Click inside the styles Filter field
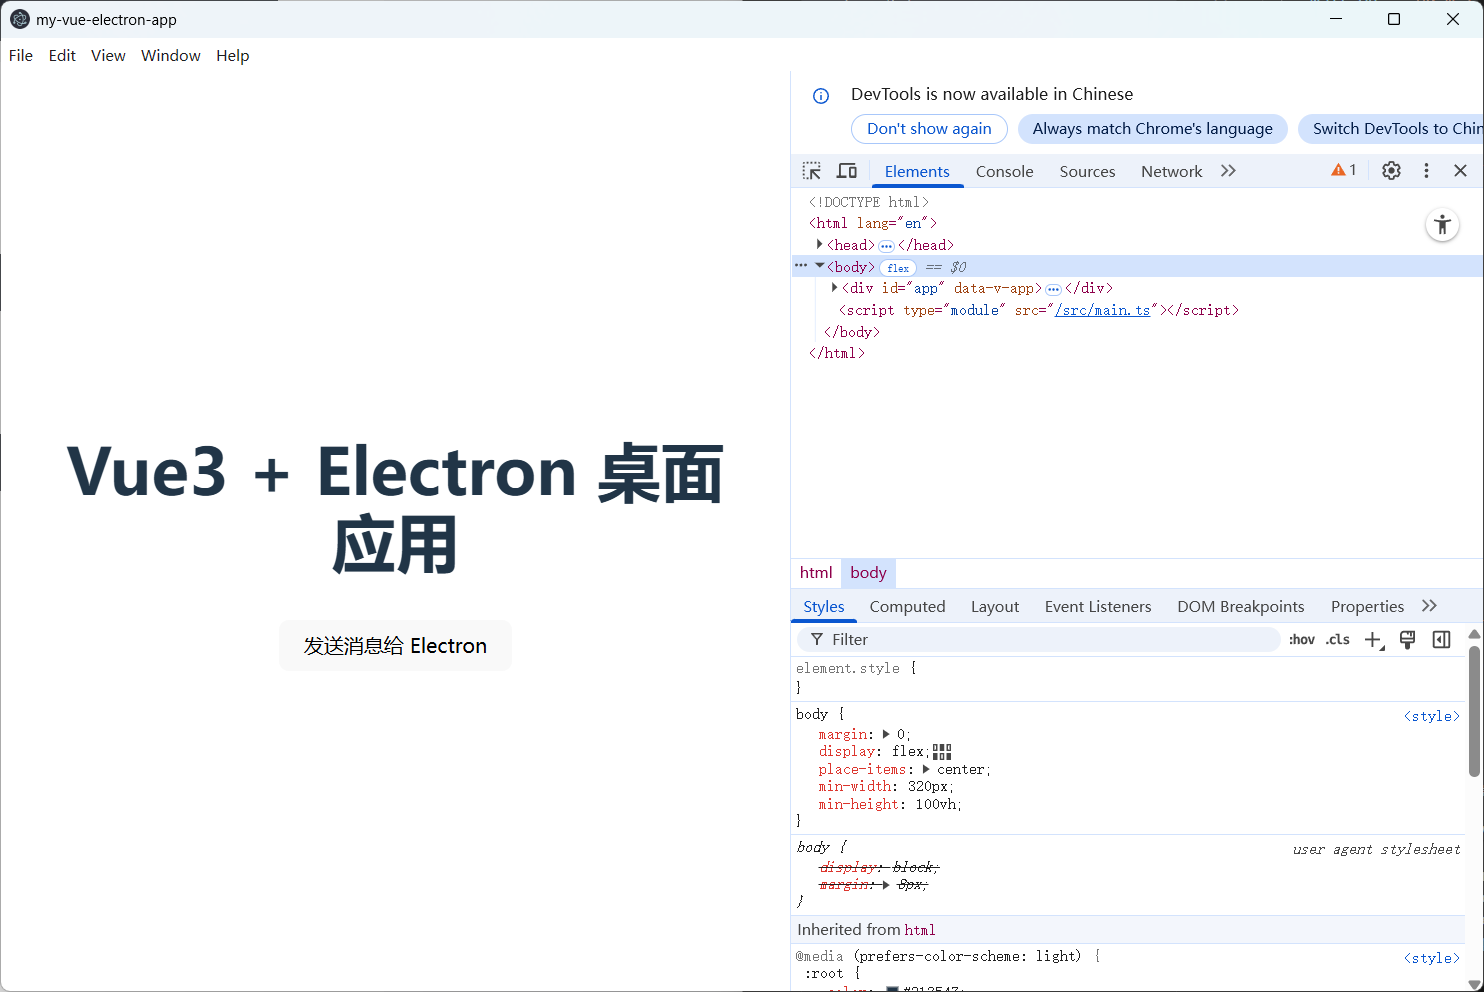 coord(1000,639)
